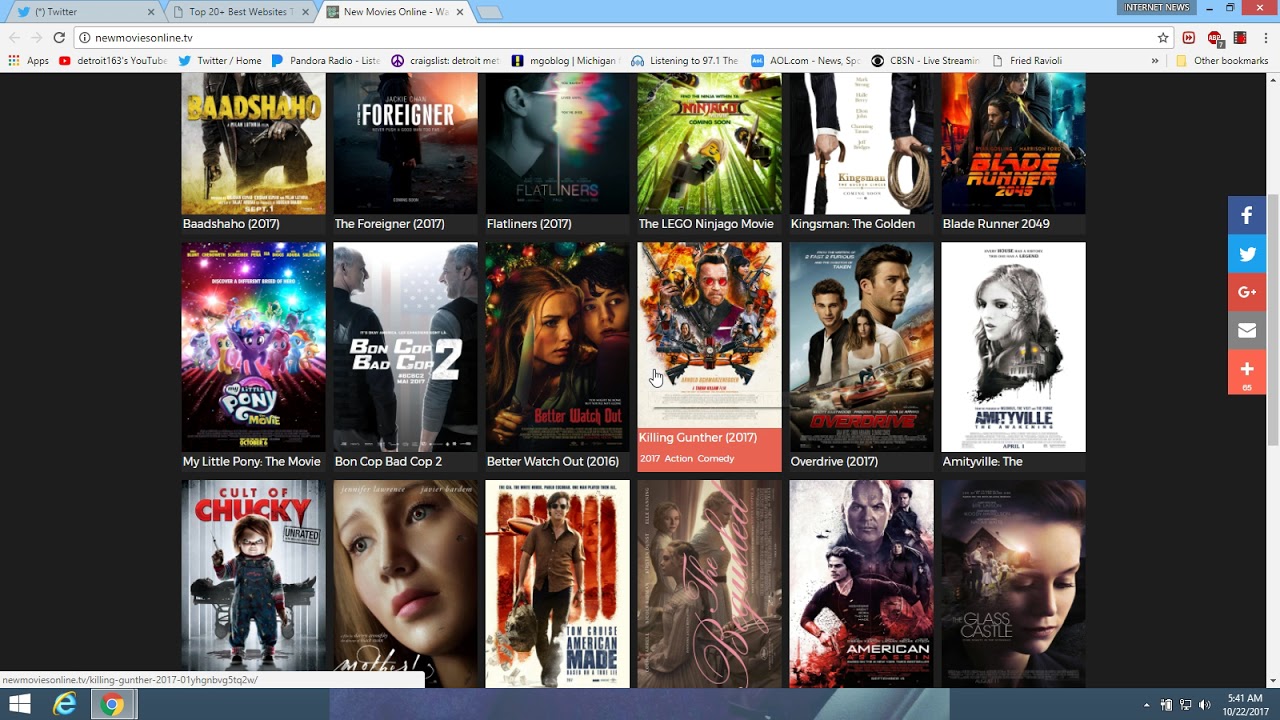Image resolution: width=1280 pixels, height=720 pixels.
Task: Go back in browser history
Action: tap(14, 38)
